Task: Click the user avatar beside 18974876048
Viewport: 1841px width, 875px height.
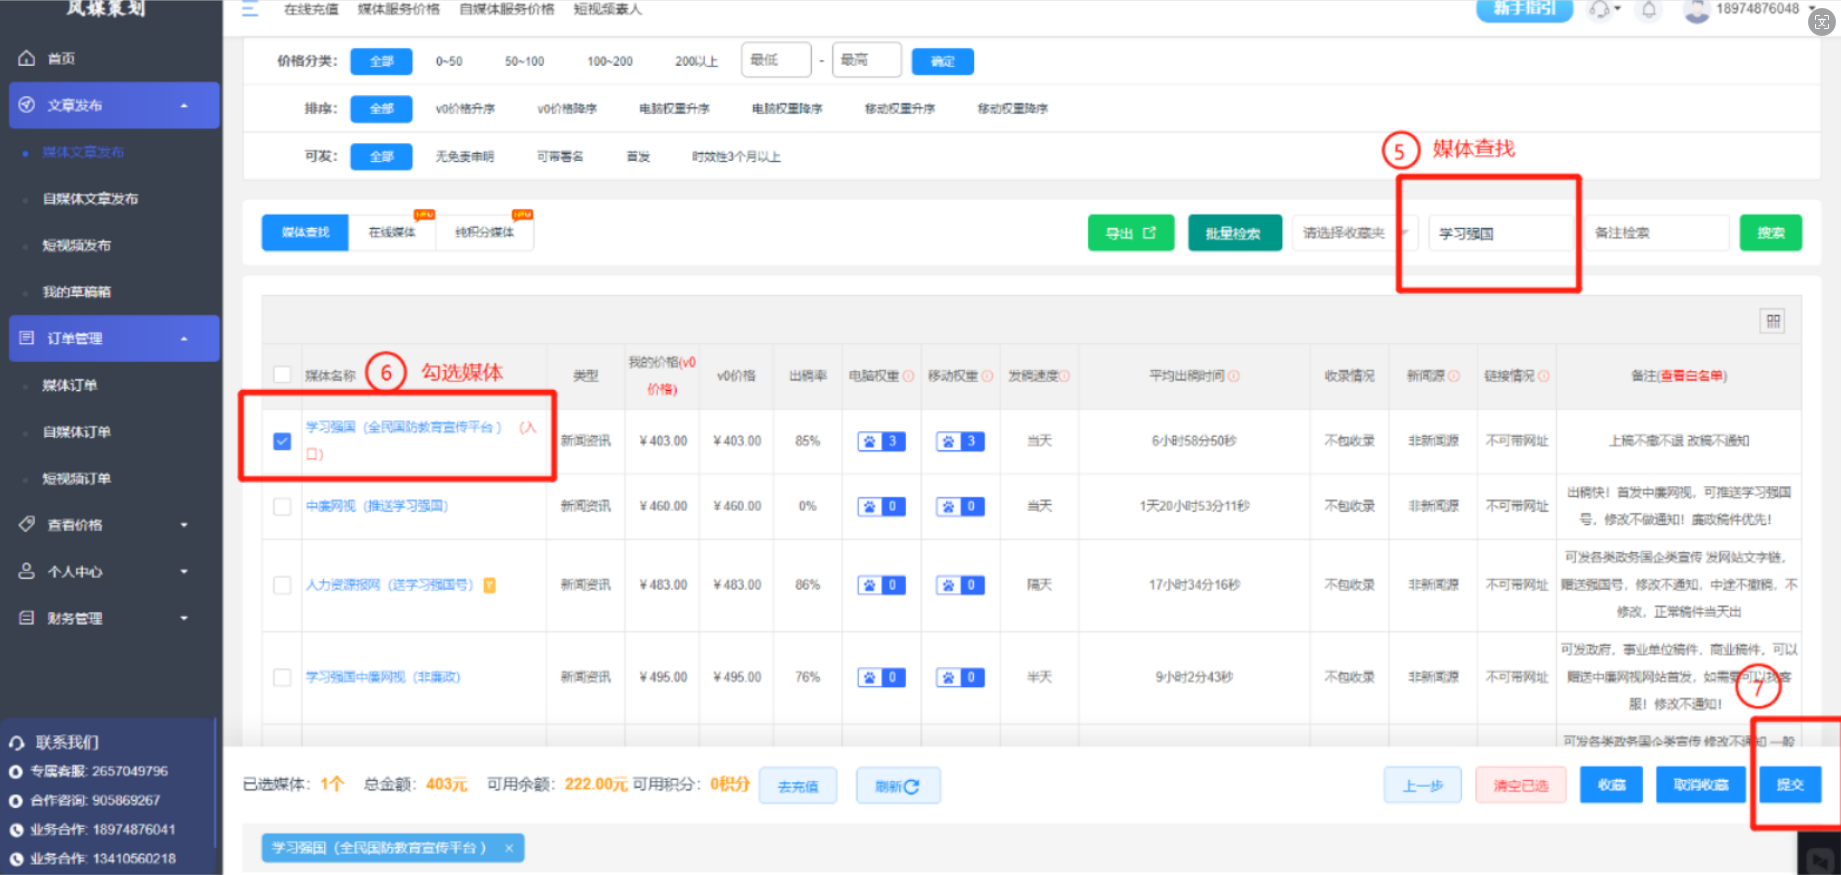Action: coord(1696,11)
